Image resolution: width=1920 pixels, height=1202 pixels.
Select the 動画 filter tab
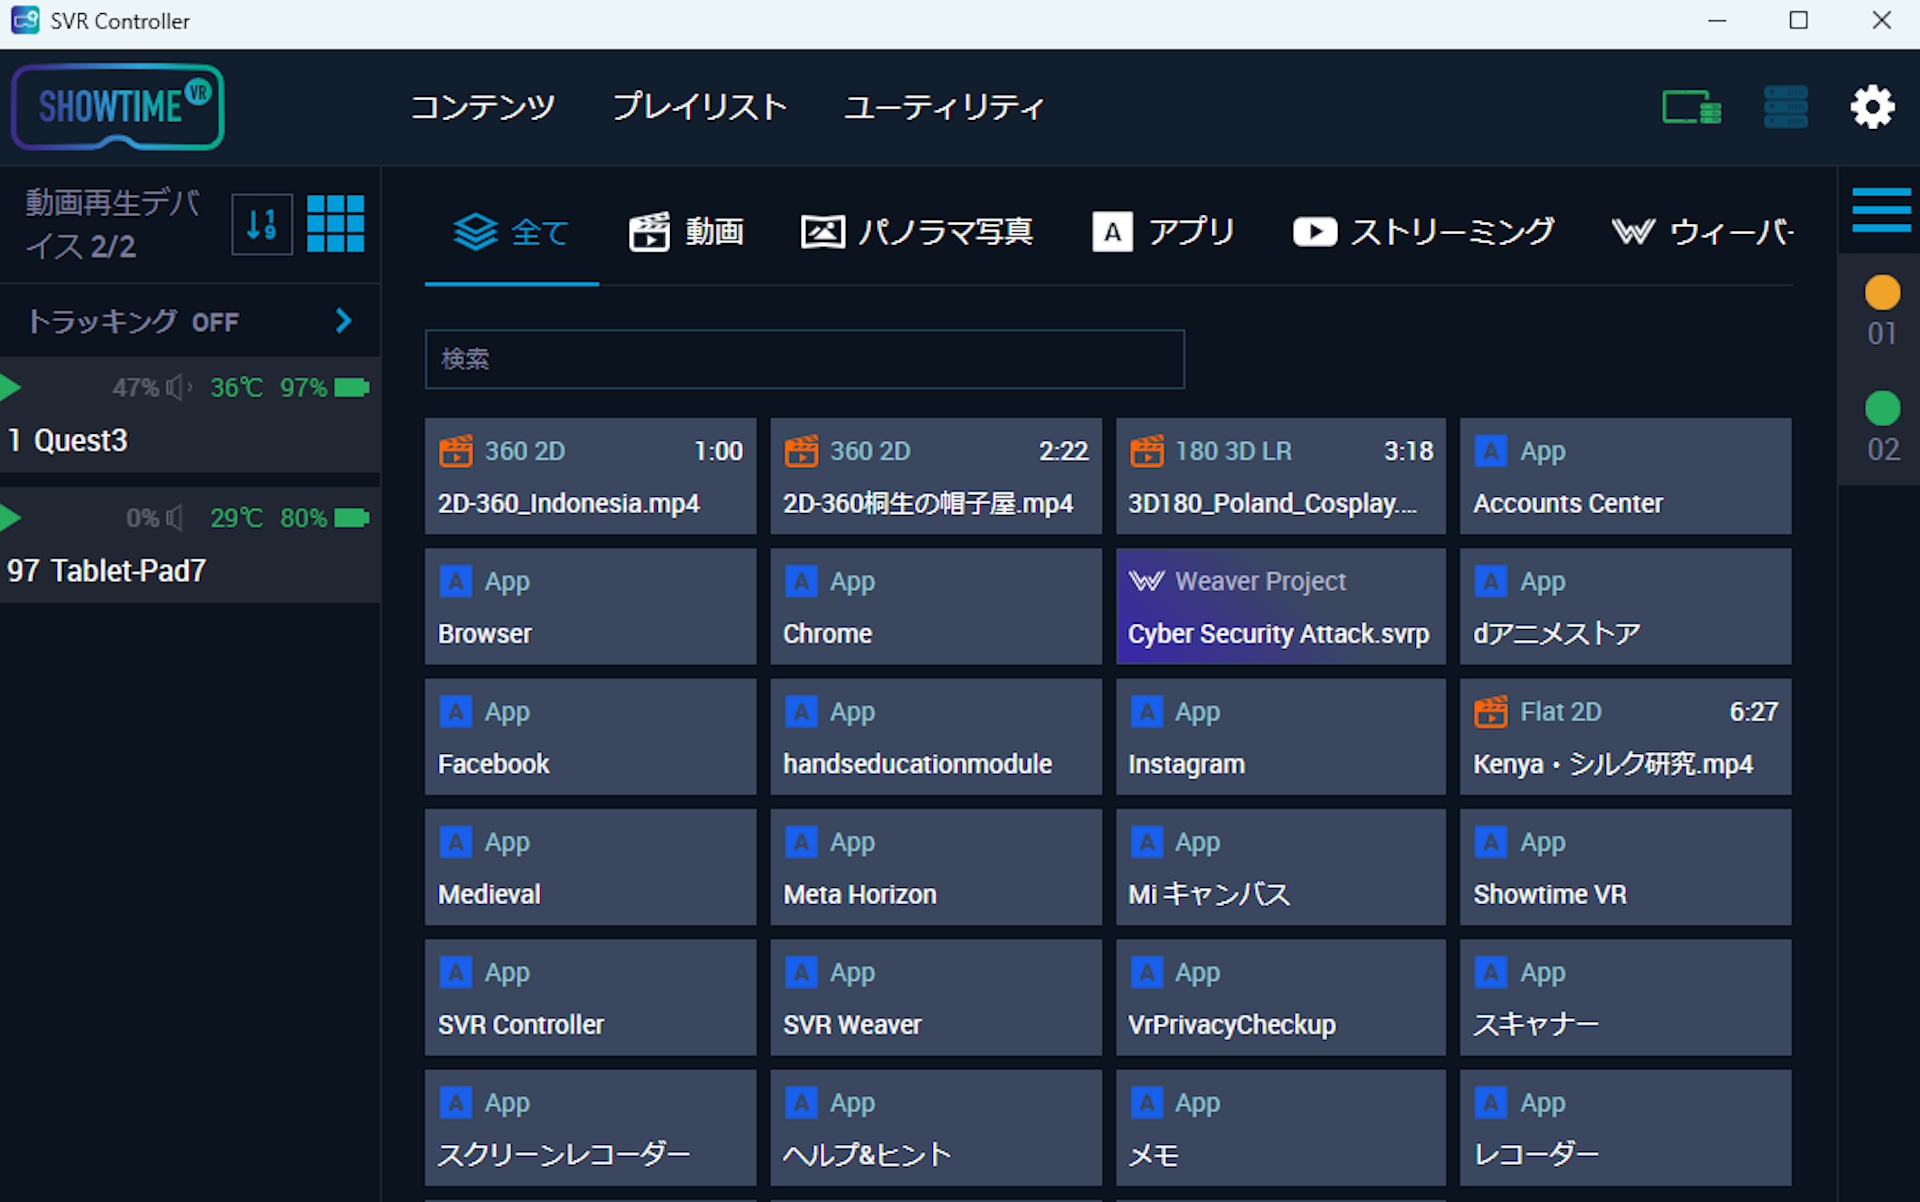point(686,232)
